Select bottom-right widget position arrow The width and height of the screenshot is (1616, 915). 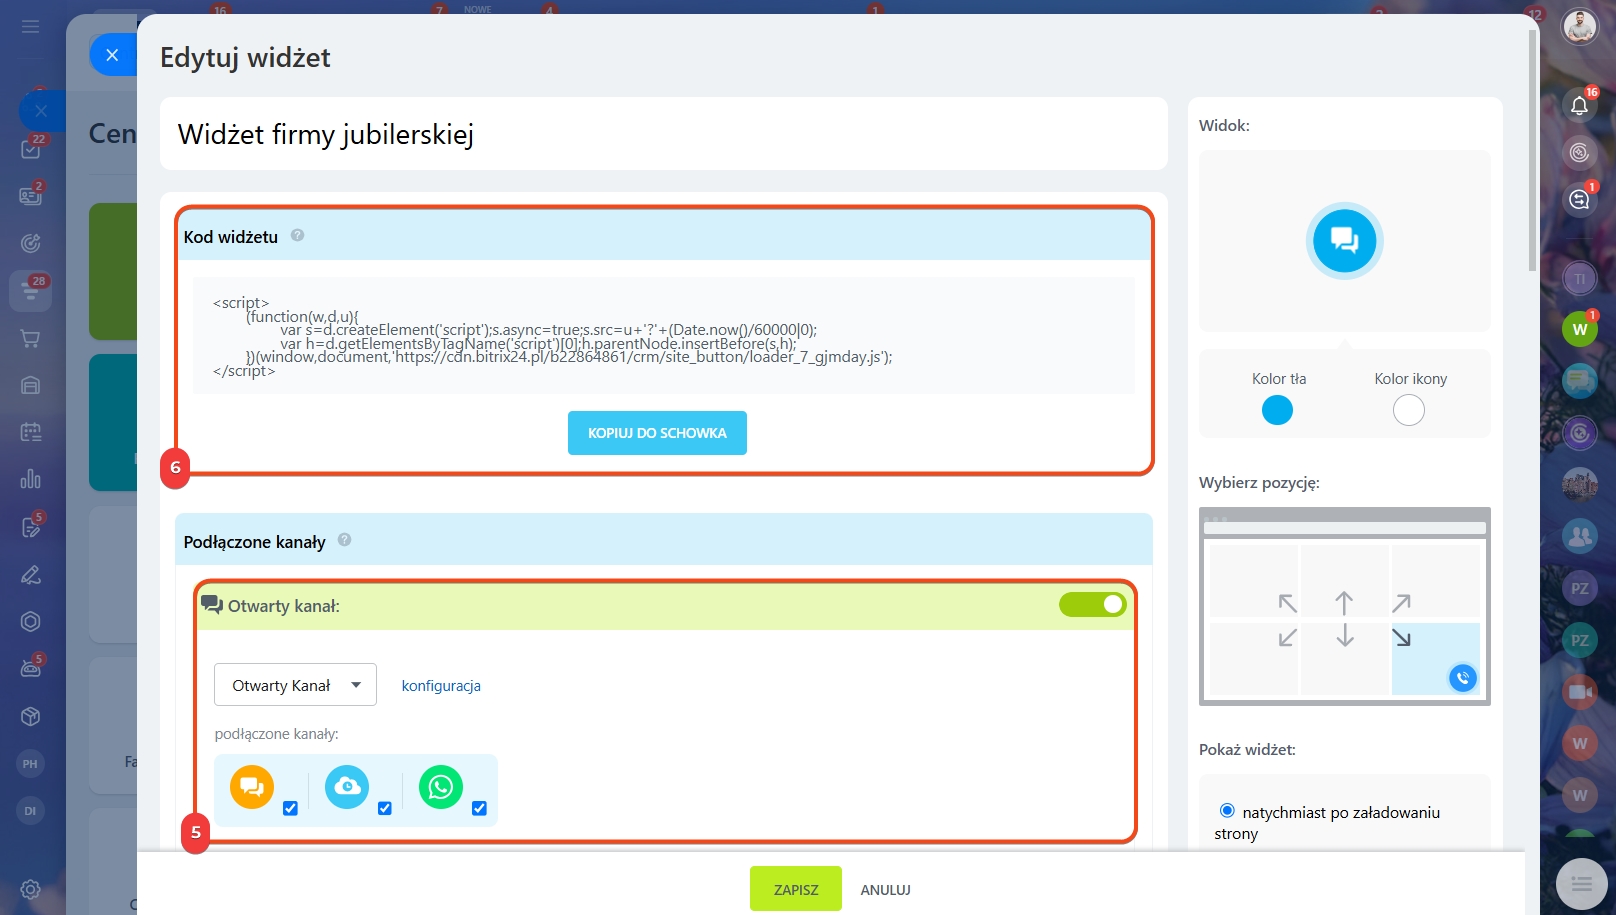click(x=1401, y=637)
